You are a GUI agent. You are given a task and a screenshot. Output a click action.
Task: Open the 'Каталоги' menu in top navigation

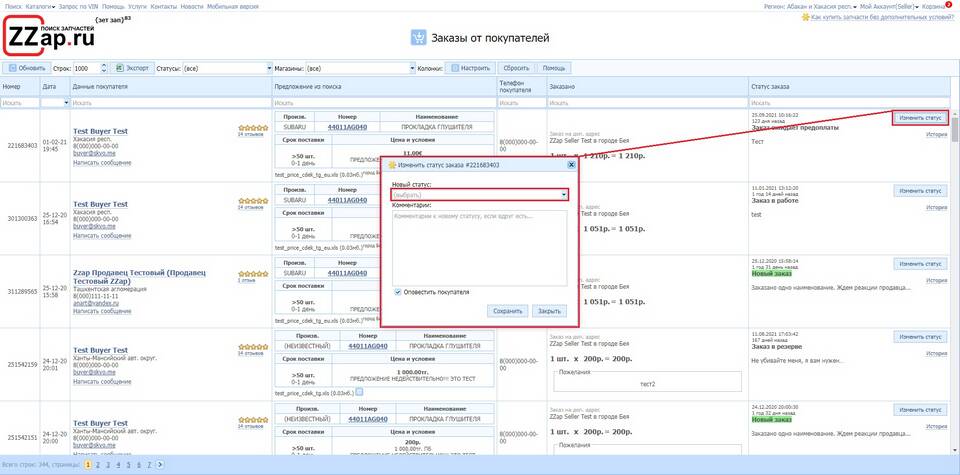(40, 6)
